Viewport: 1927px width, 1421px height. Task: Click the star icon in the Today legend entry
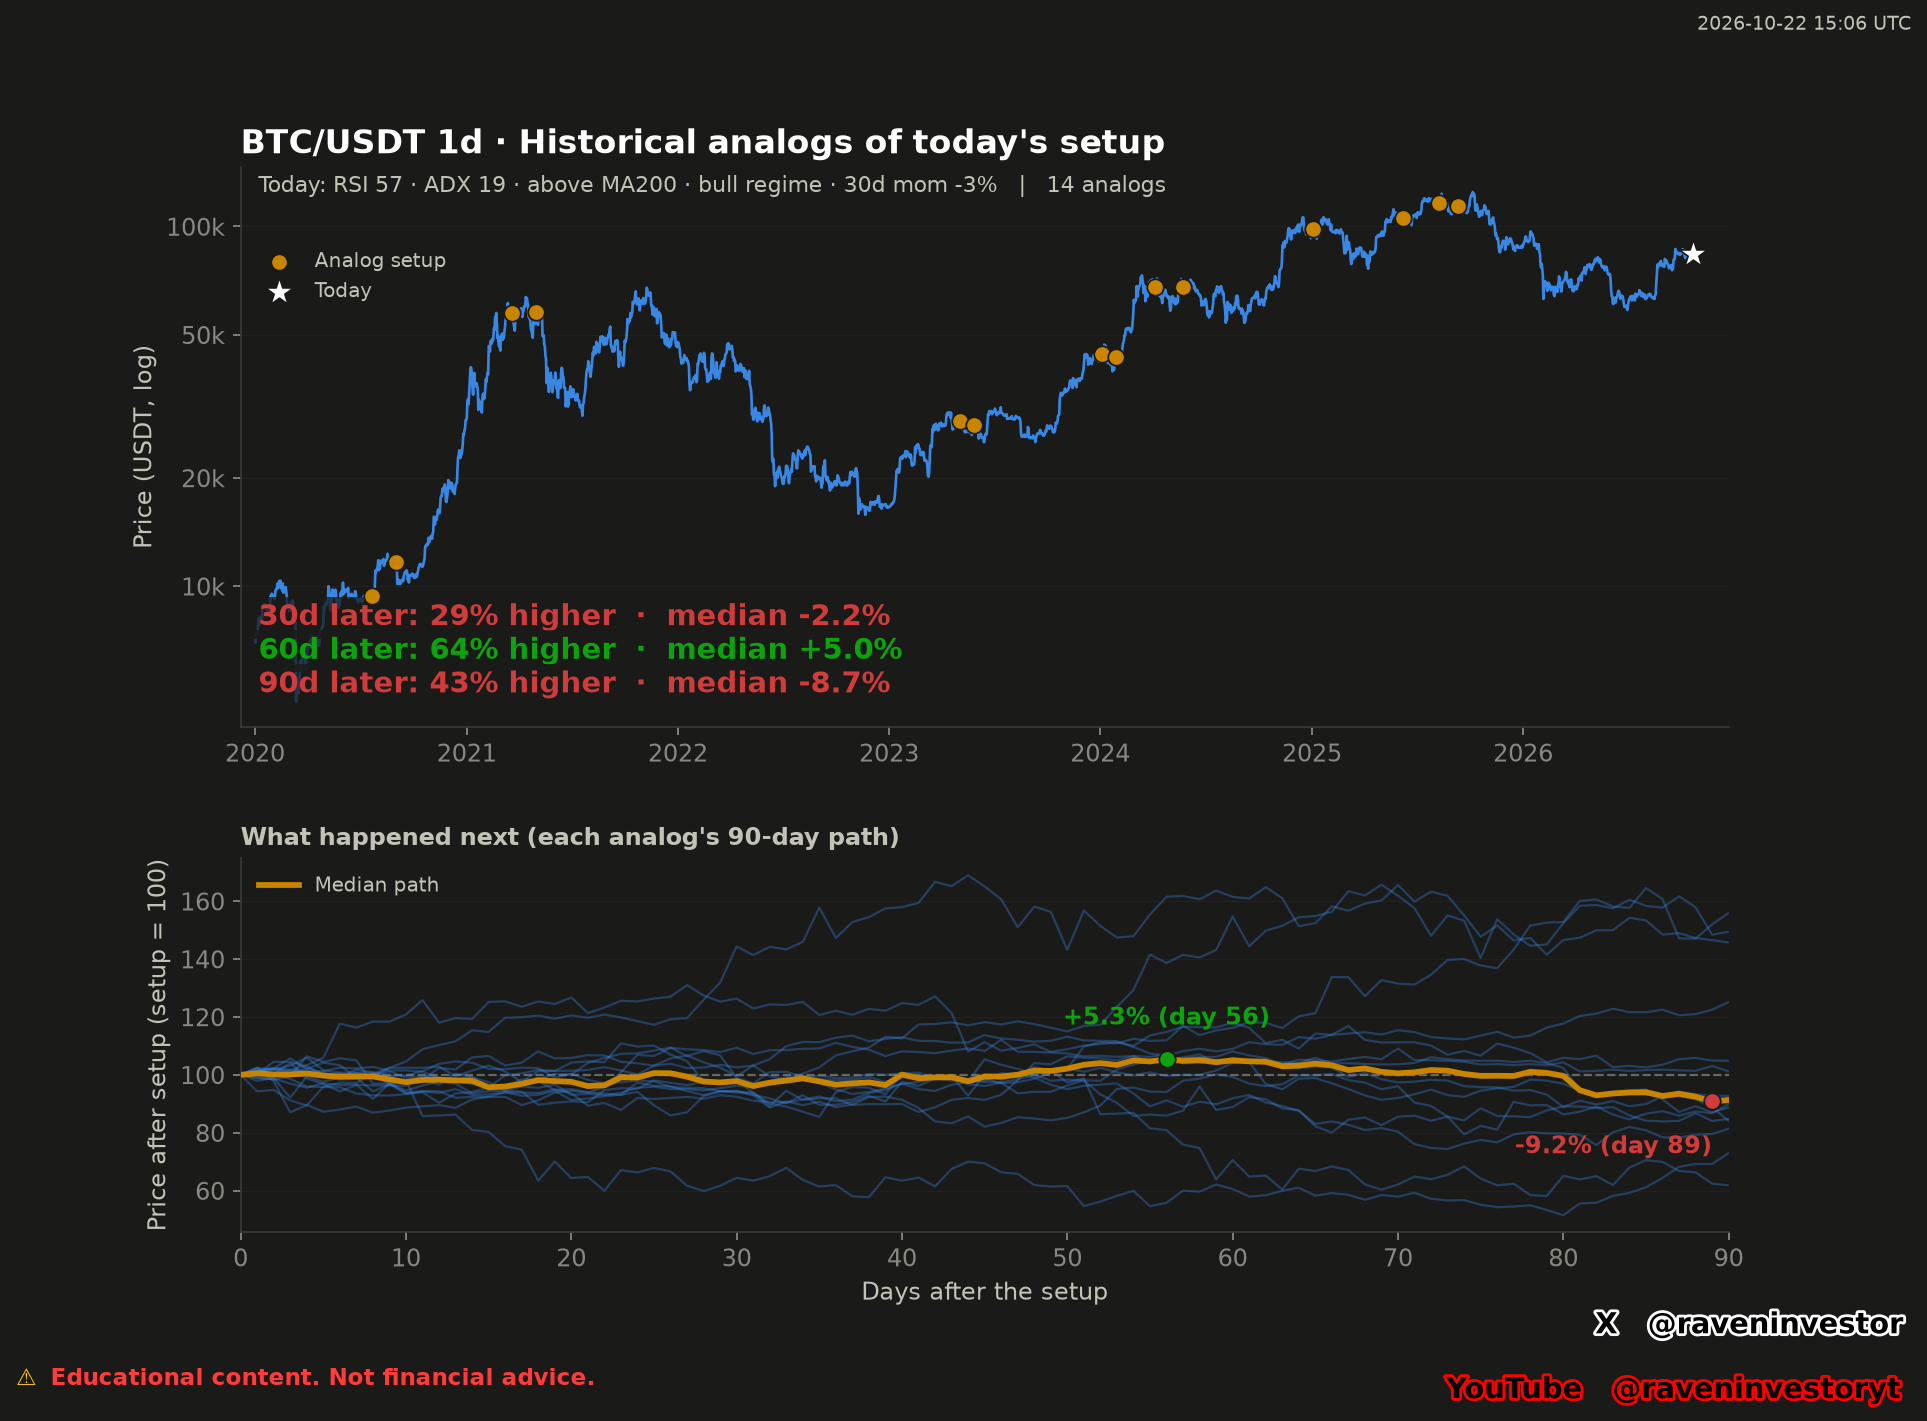279,292
